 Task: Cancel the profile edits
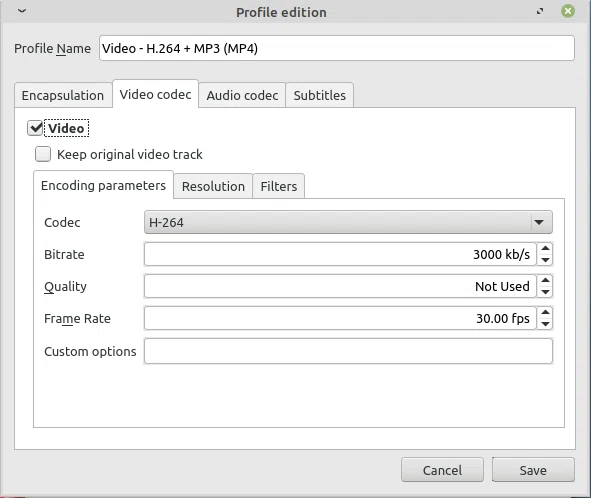[442, 470]
